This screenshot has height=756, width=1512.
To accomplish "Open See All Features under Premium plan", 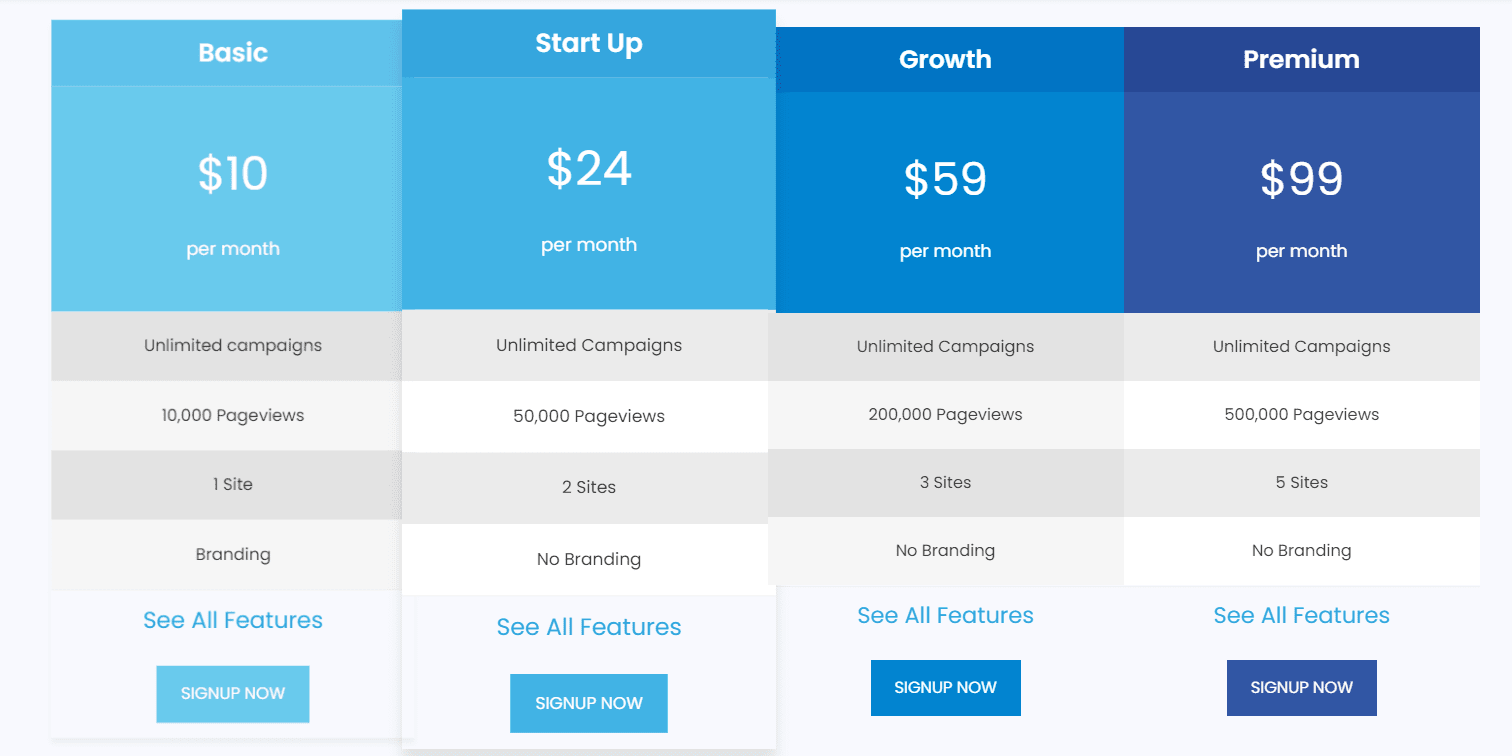I will pyautogui.click(x=1301, y=615).
